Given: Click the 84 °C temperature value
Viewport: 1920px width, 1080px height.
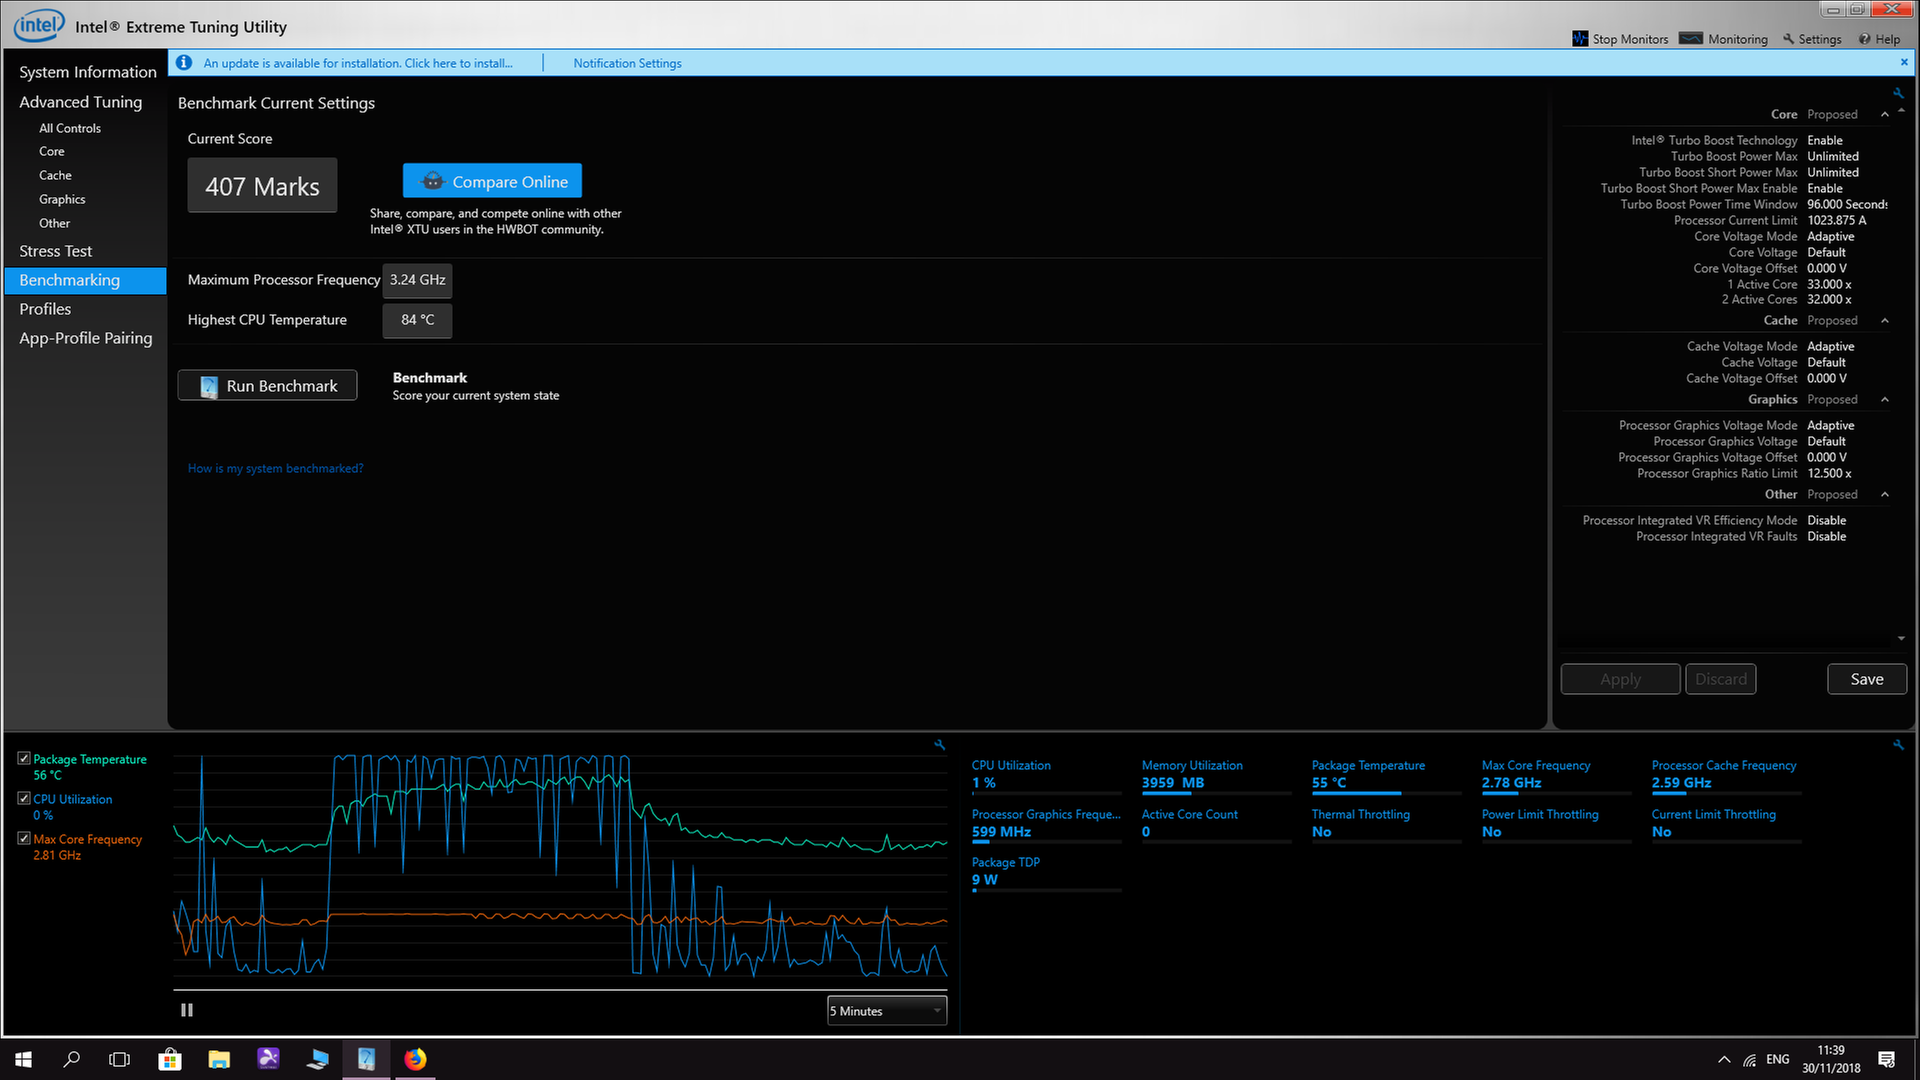Looking at the screenshot, I should click(x=417, y=320).
